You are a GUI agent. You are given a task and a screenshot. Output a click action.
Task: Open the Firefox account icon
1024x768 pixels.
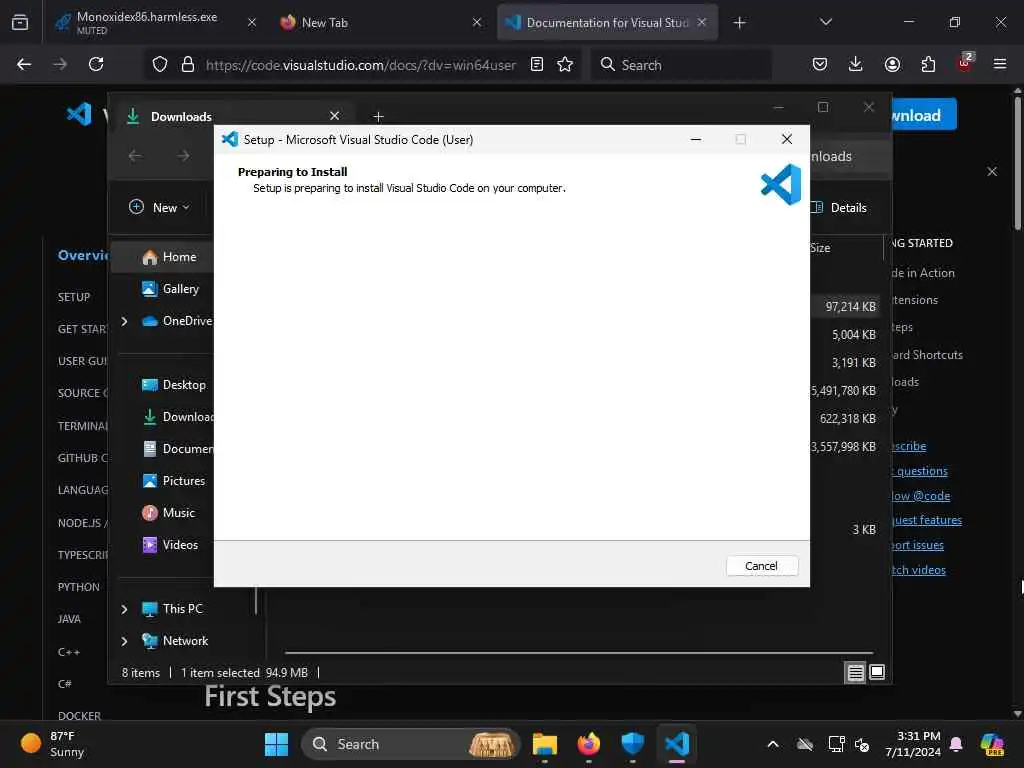click(892, 64)
